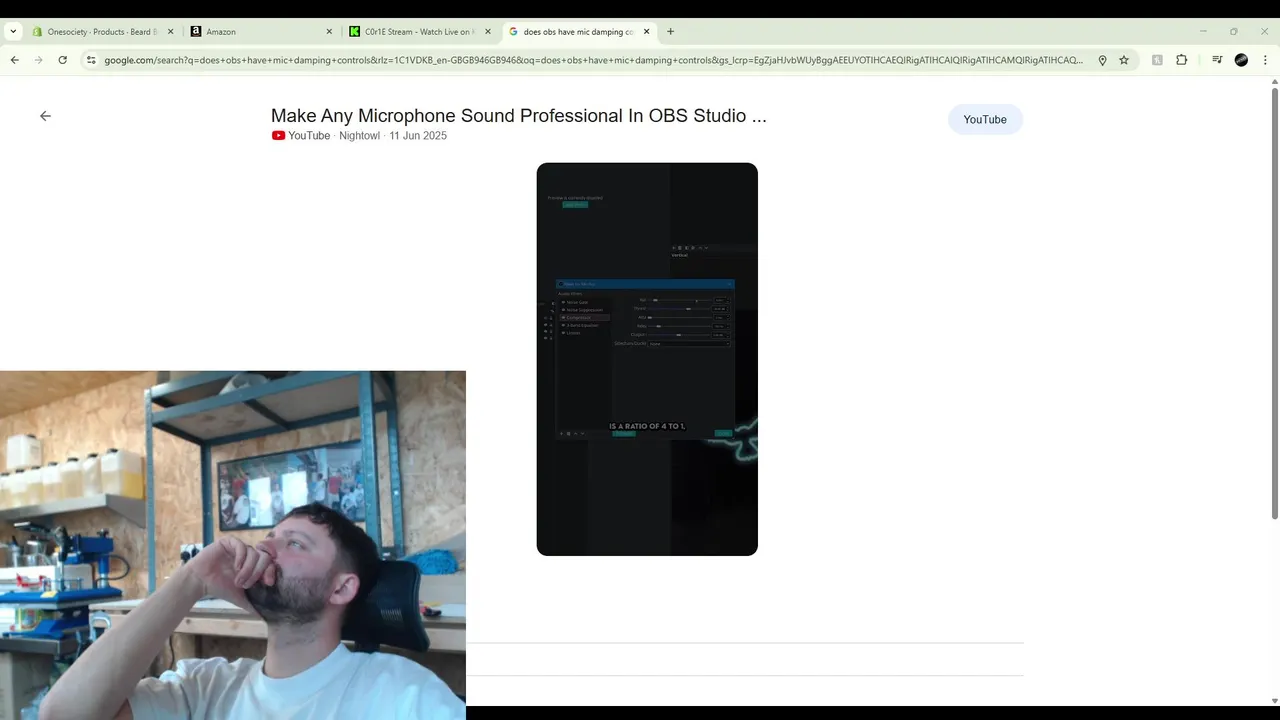The image size is (1280, 720).
Task: Return to results with the back arrow
Action: pyautogui.click(x=45, y=116)
